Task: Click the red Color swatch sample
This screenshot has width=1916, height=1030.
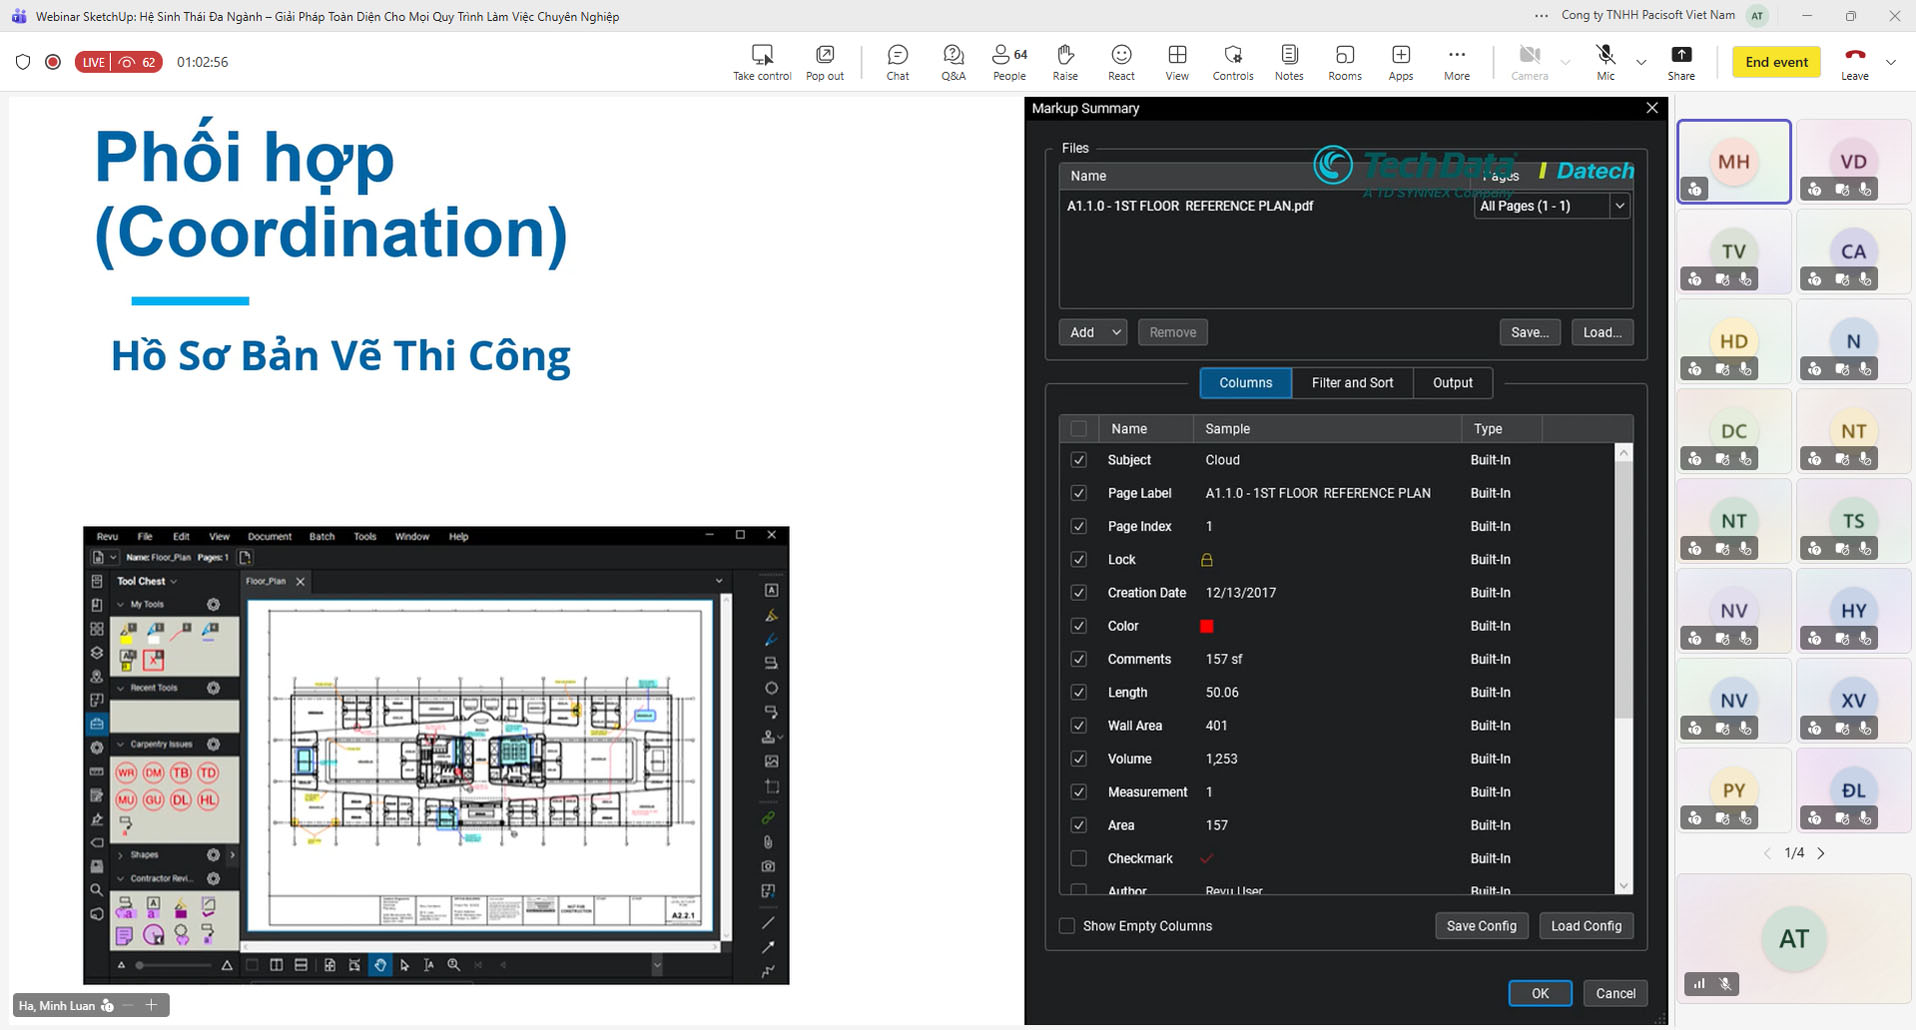Action: tap(1207, 626)
